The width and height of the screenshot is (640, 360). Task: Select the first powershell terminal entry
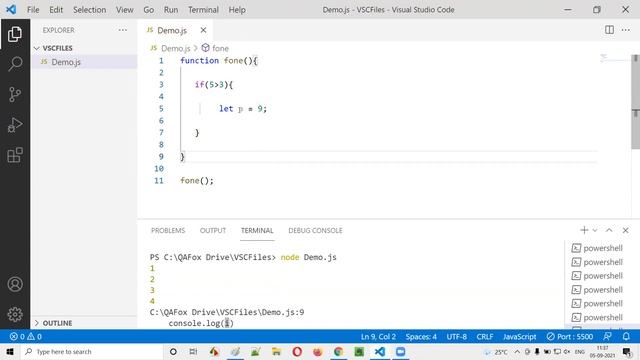click(597, 248)
